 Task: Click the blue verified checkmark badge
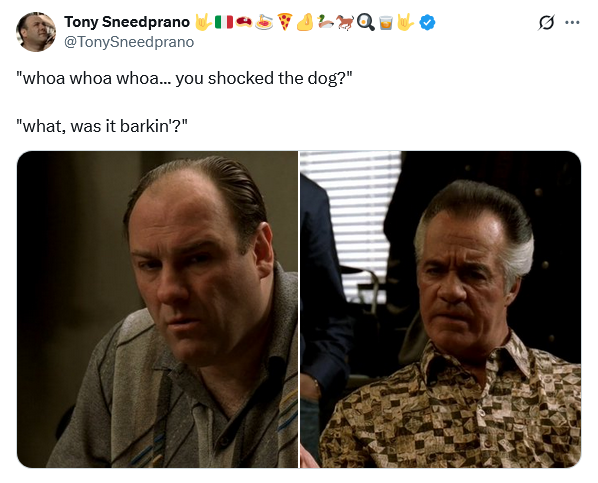coord(427,22)
